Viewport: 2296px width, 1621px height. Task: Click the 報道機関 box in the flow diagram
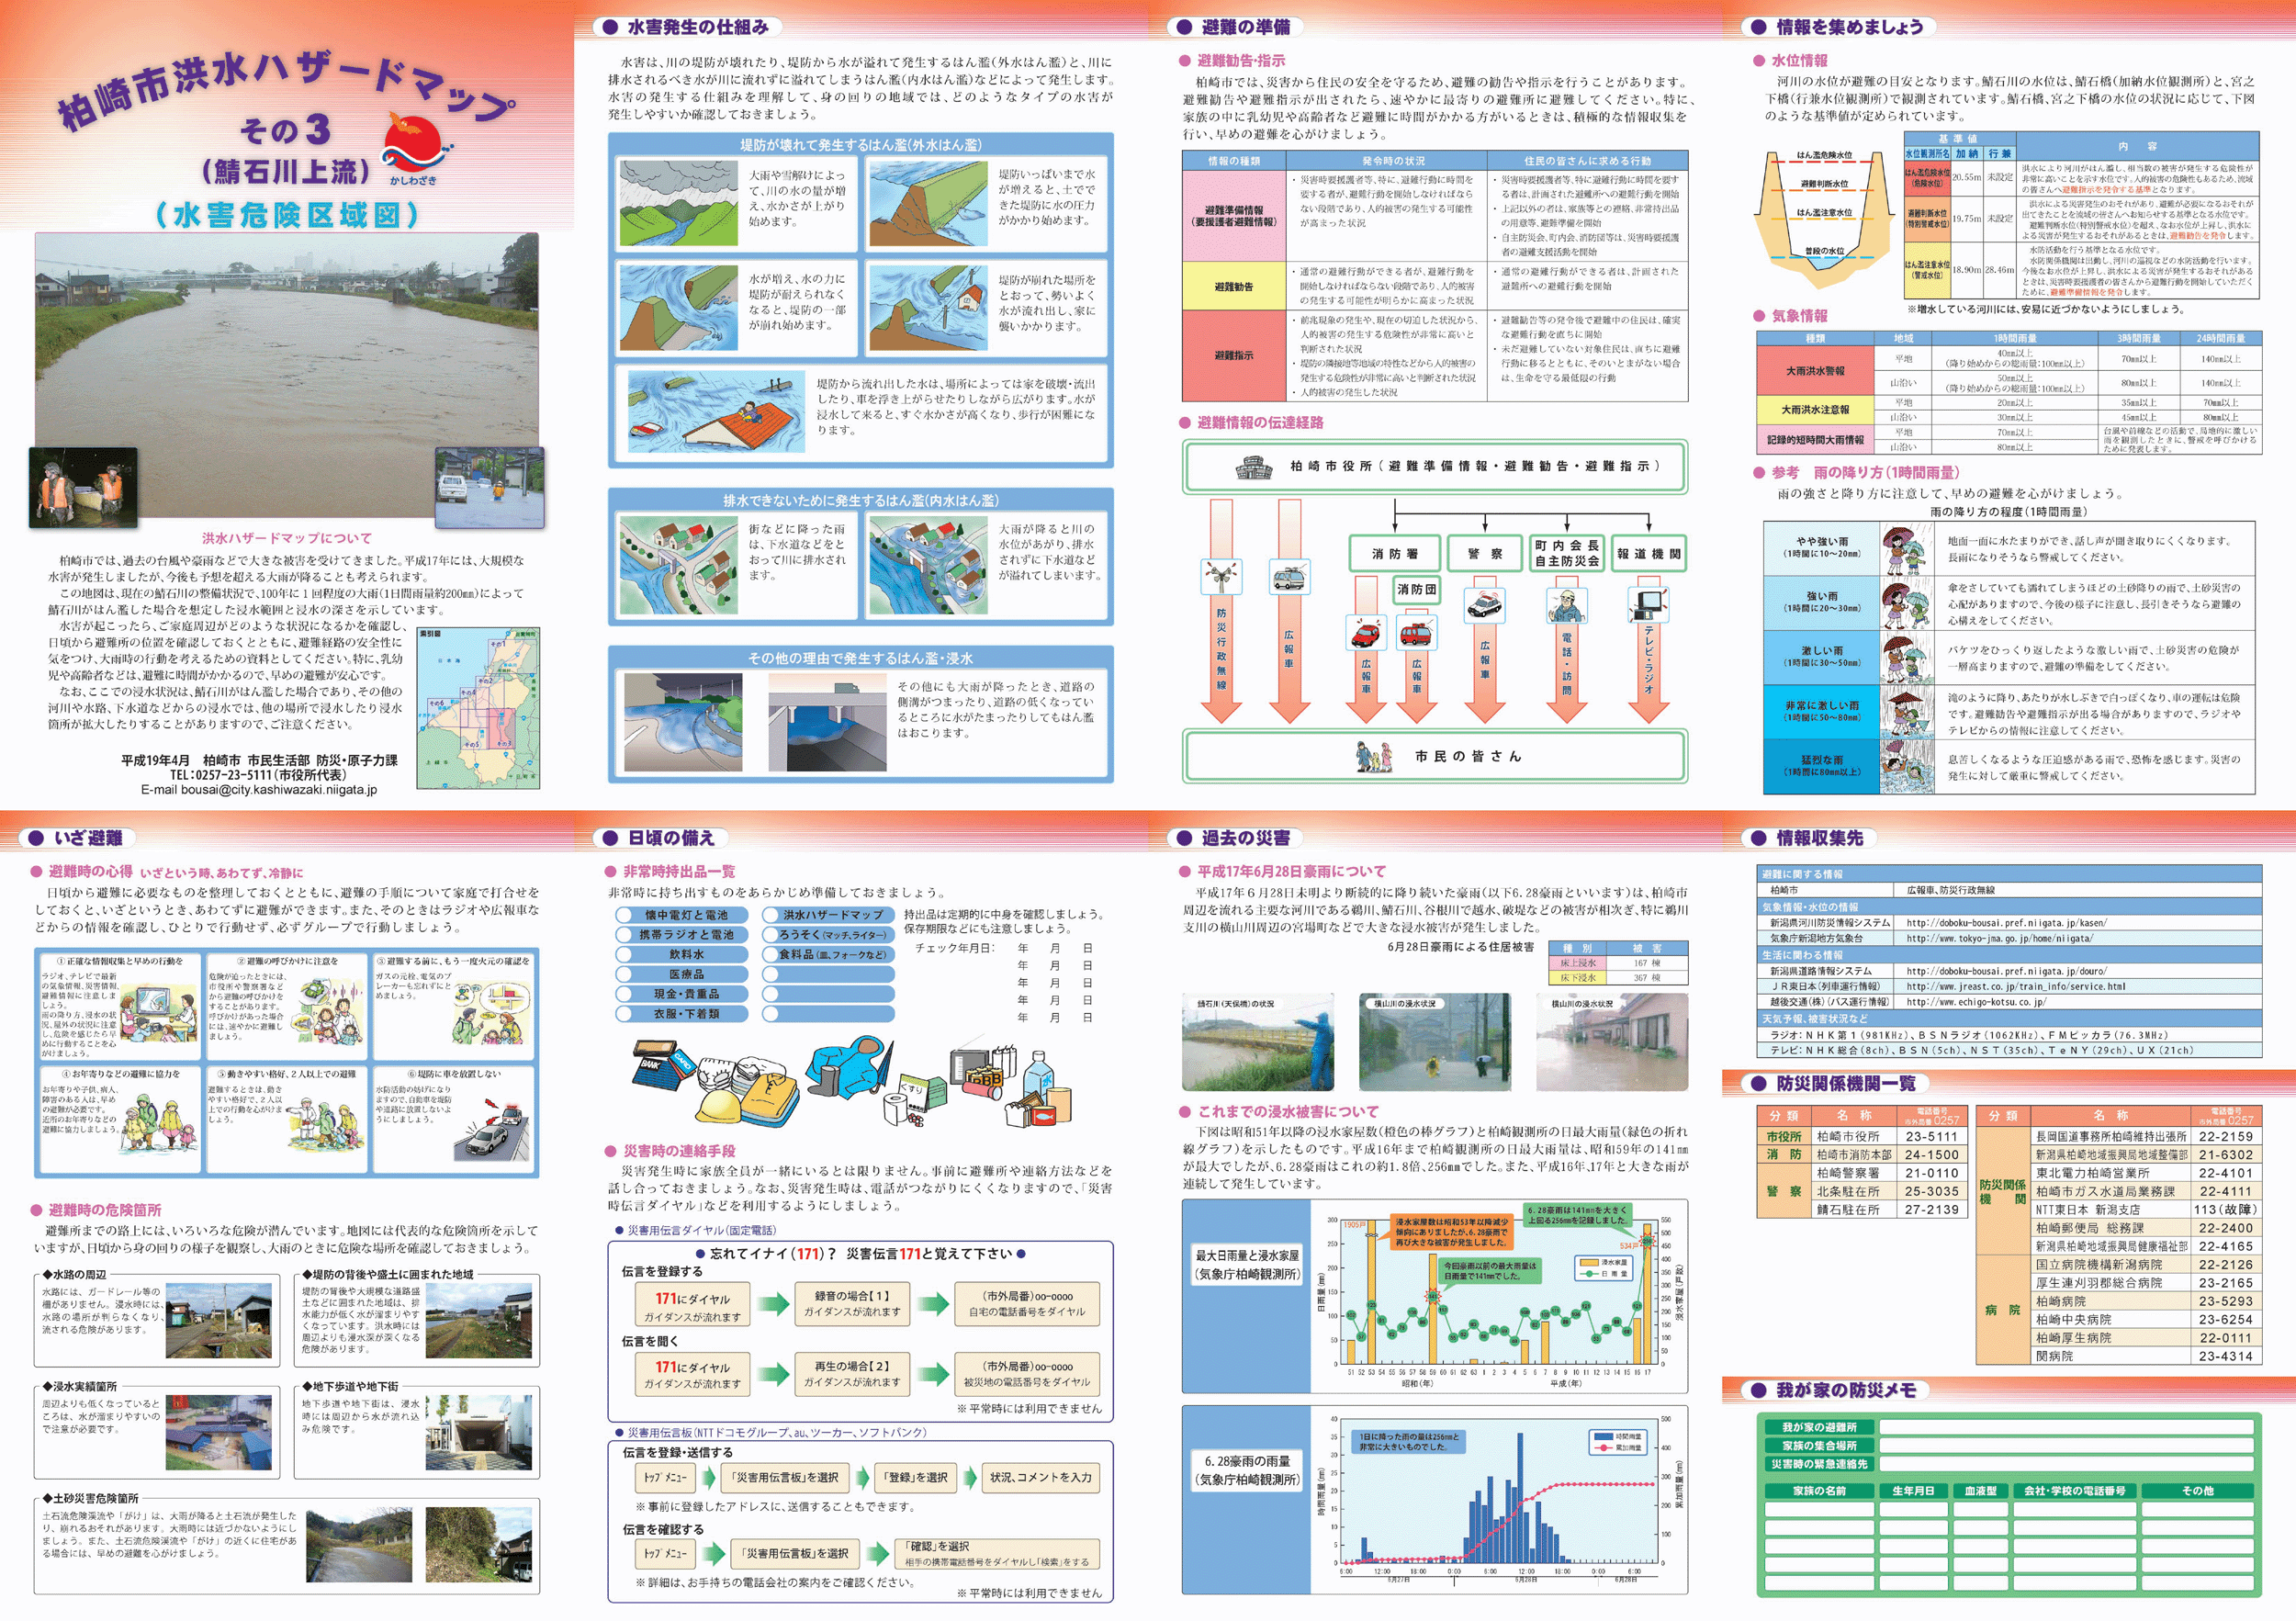pyautogui.click(x=1649, y=554)
